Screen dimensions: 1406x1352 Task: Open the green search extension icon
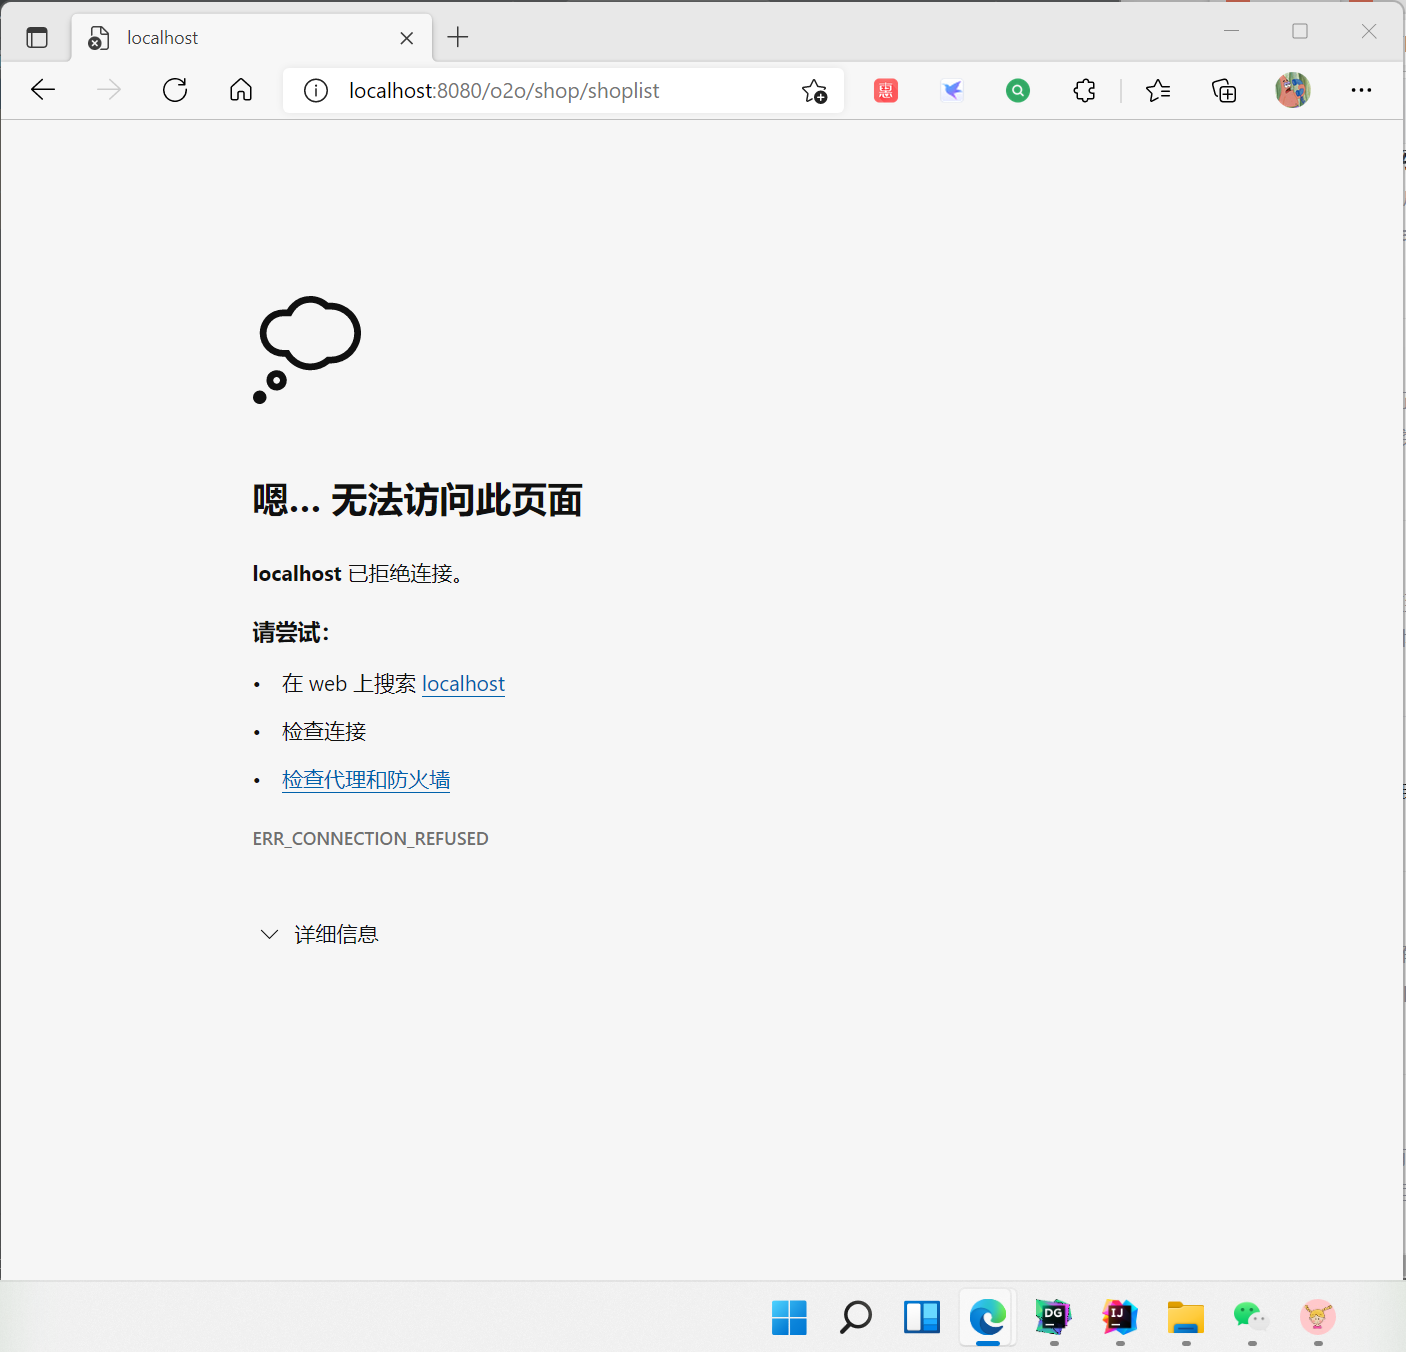[x=1017, y=90]
